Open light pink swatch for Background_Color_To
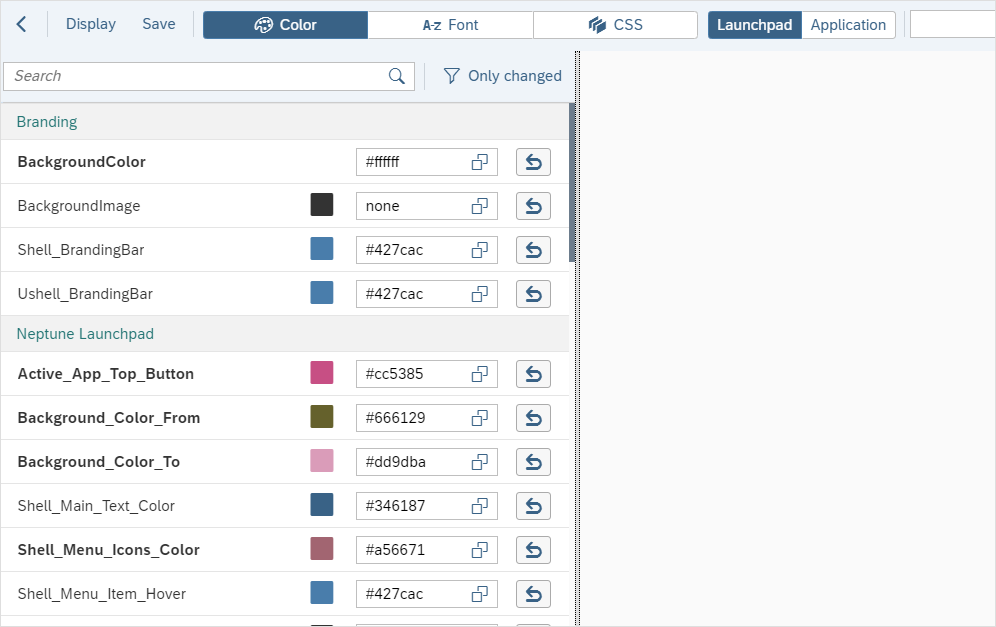The image size is (996, 627). [x=321, y=461]
